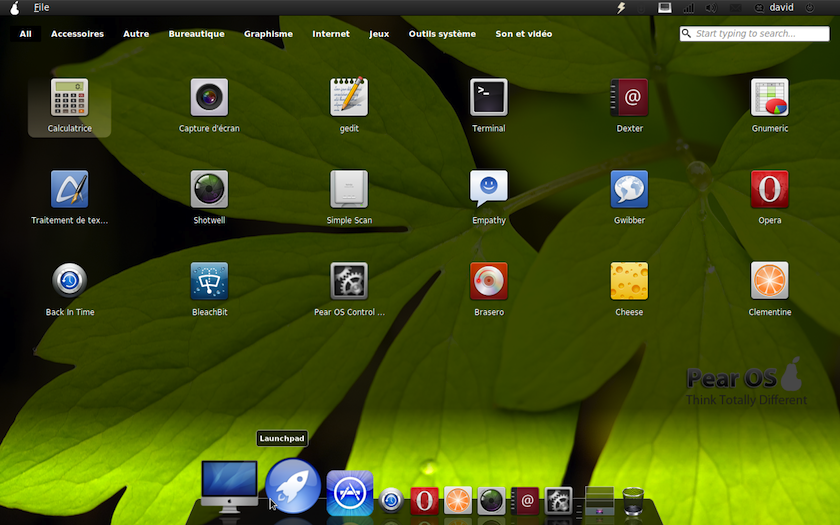Open the App Store dock icon
Image resolution: width=840 pixels, height=525 pixels.
click(350, 493)
